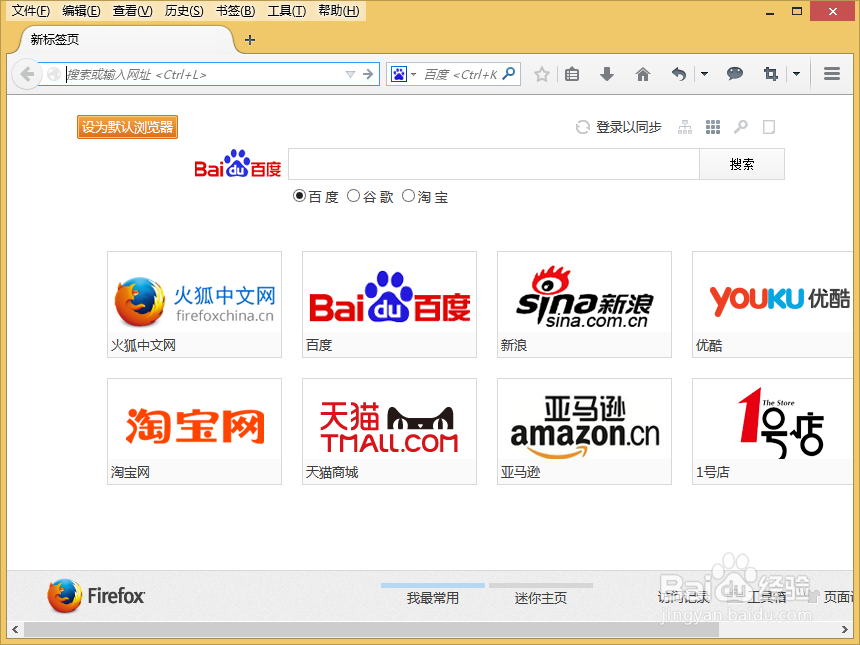Bookmark this page with the star icon

coord(542,74)
